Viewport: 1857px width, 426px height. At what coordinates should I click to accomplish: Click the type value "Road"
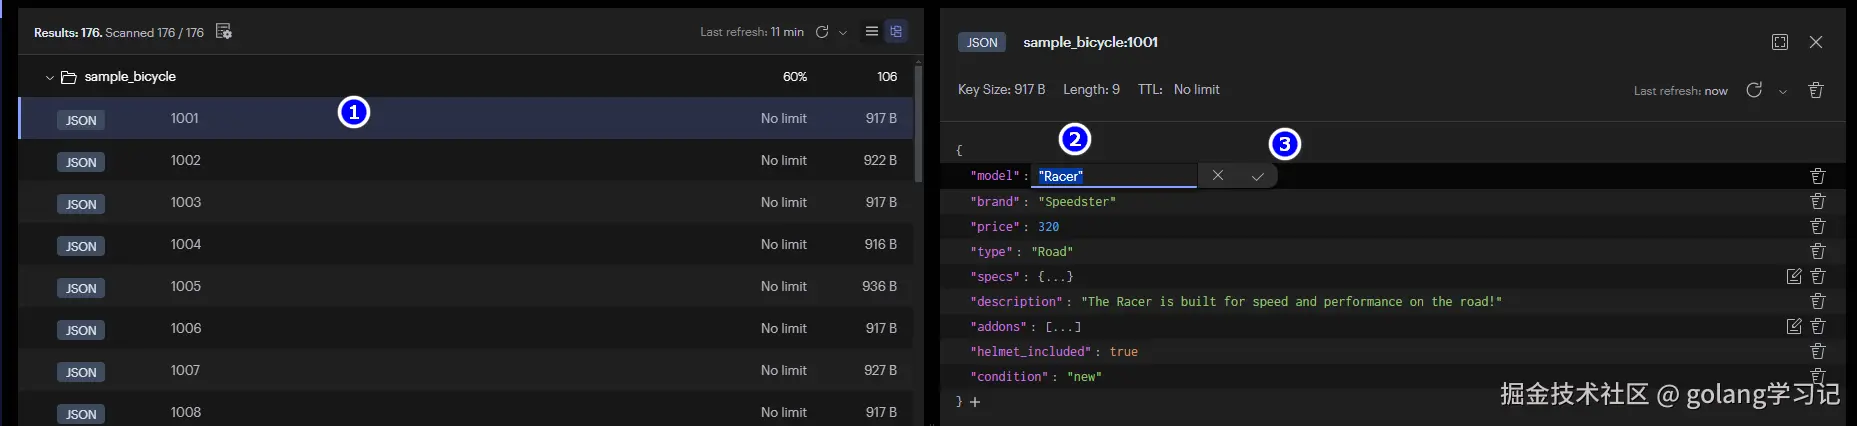click(1052, 252)
